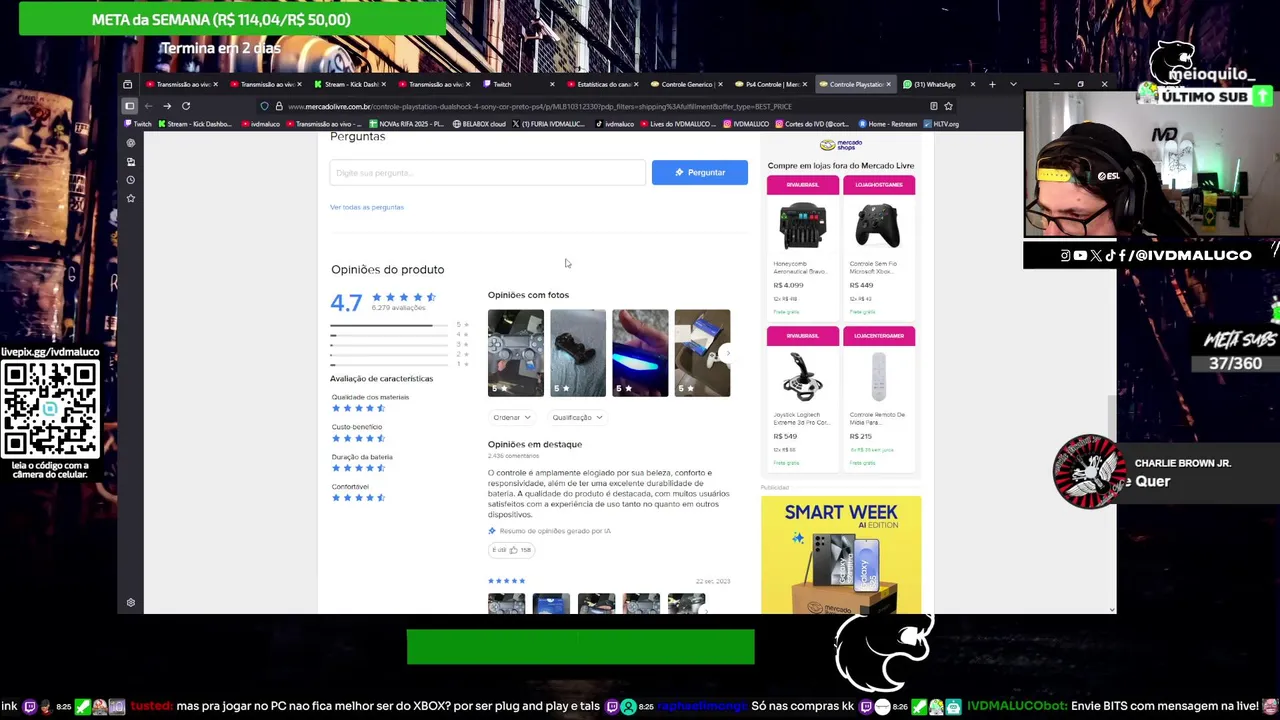Viewport: 1280px width, 720px height.
Task: Switch to Stream - Kick Dashboard tab
Action: tap(350, 84)
